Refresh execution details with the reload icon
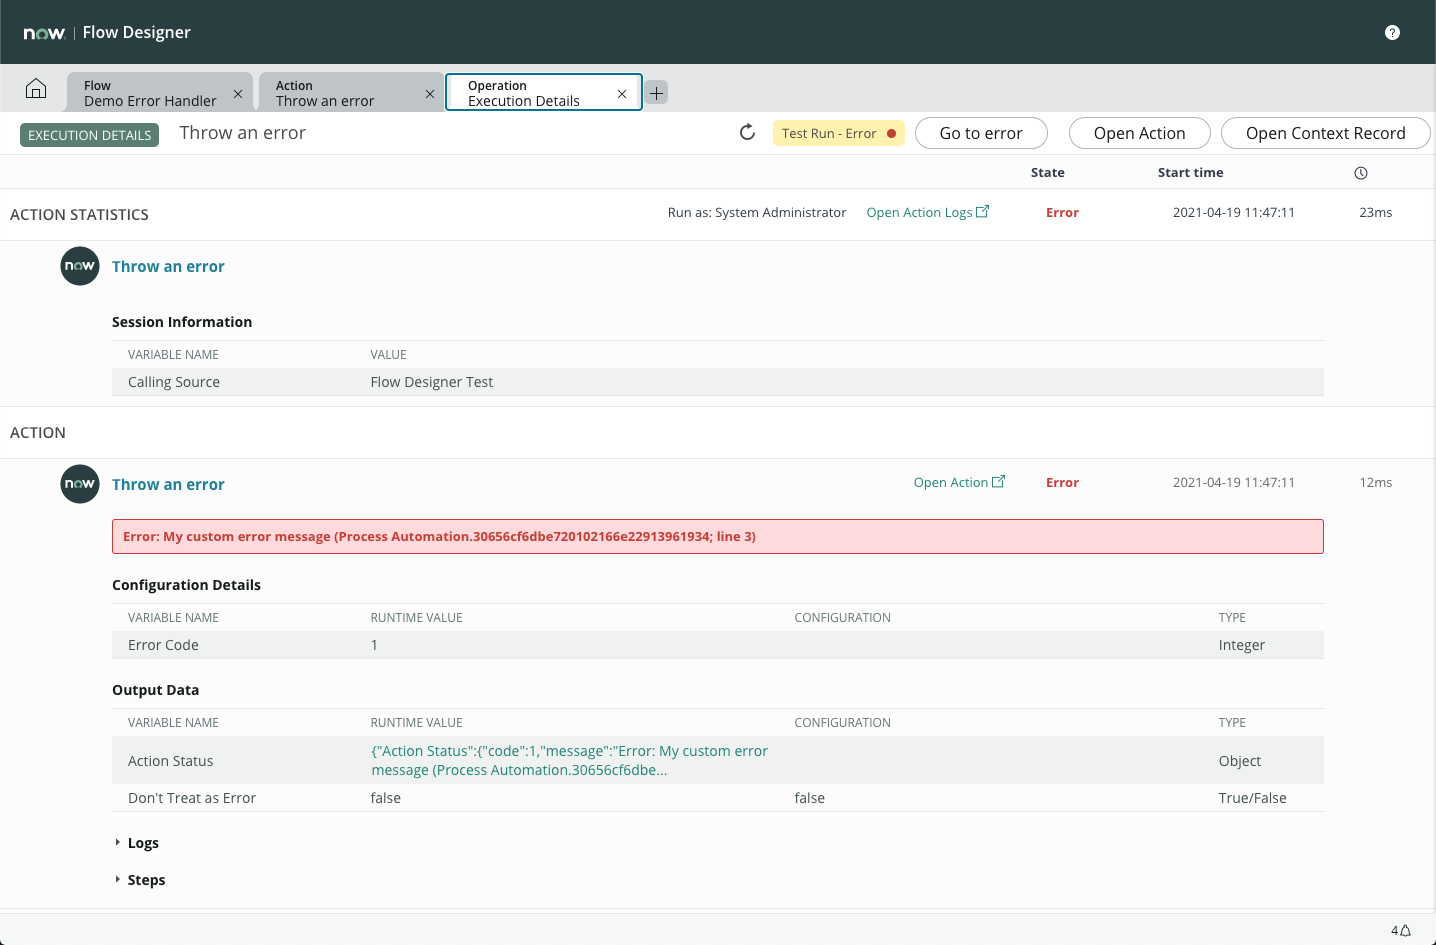The image size is (1436, 945). point(747,133)
